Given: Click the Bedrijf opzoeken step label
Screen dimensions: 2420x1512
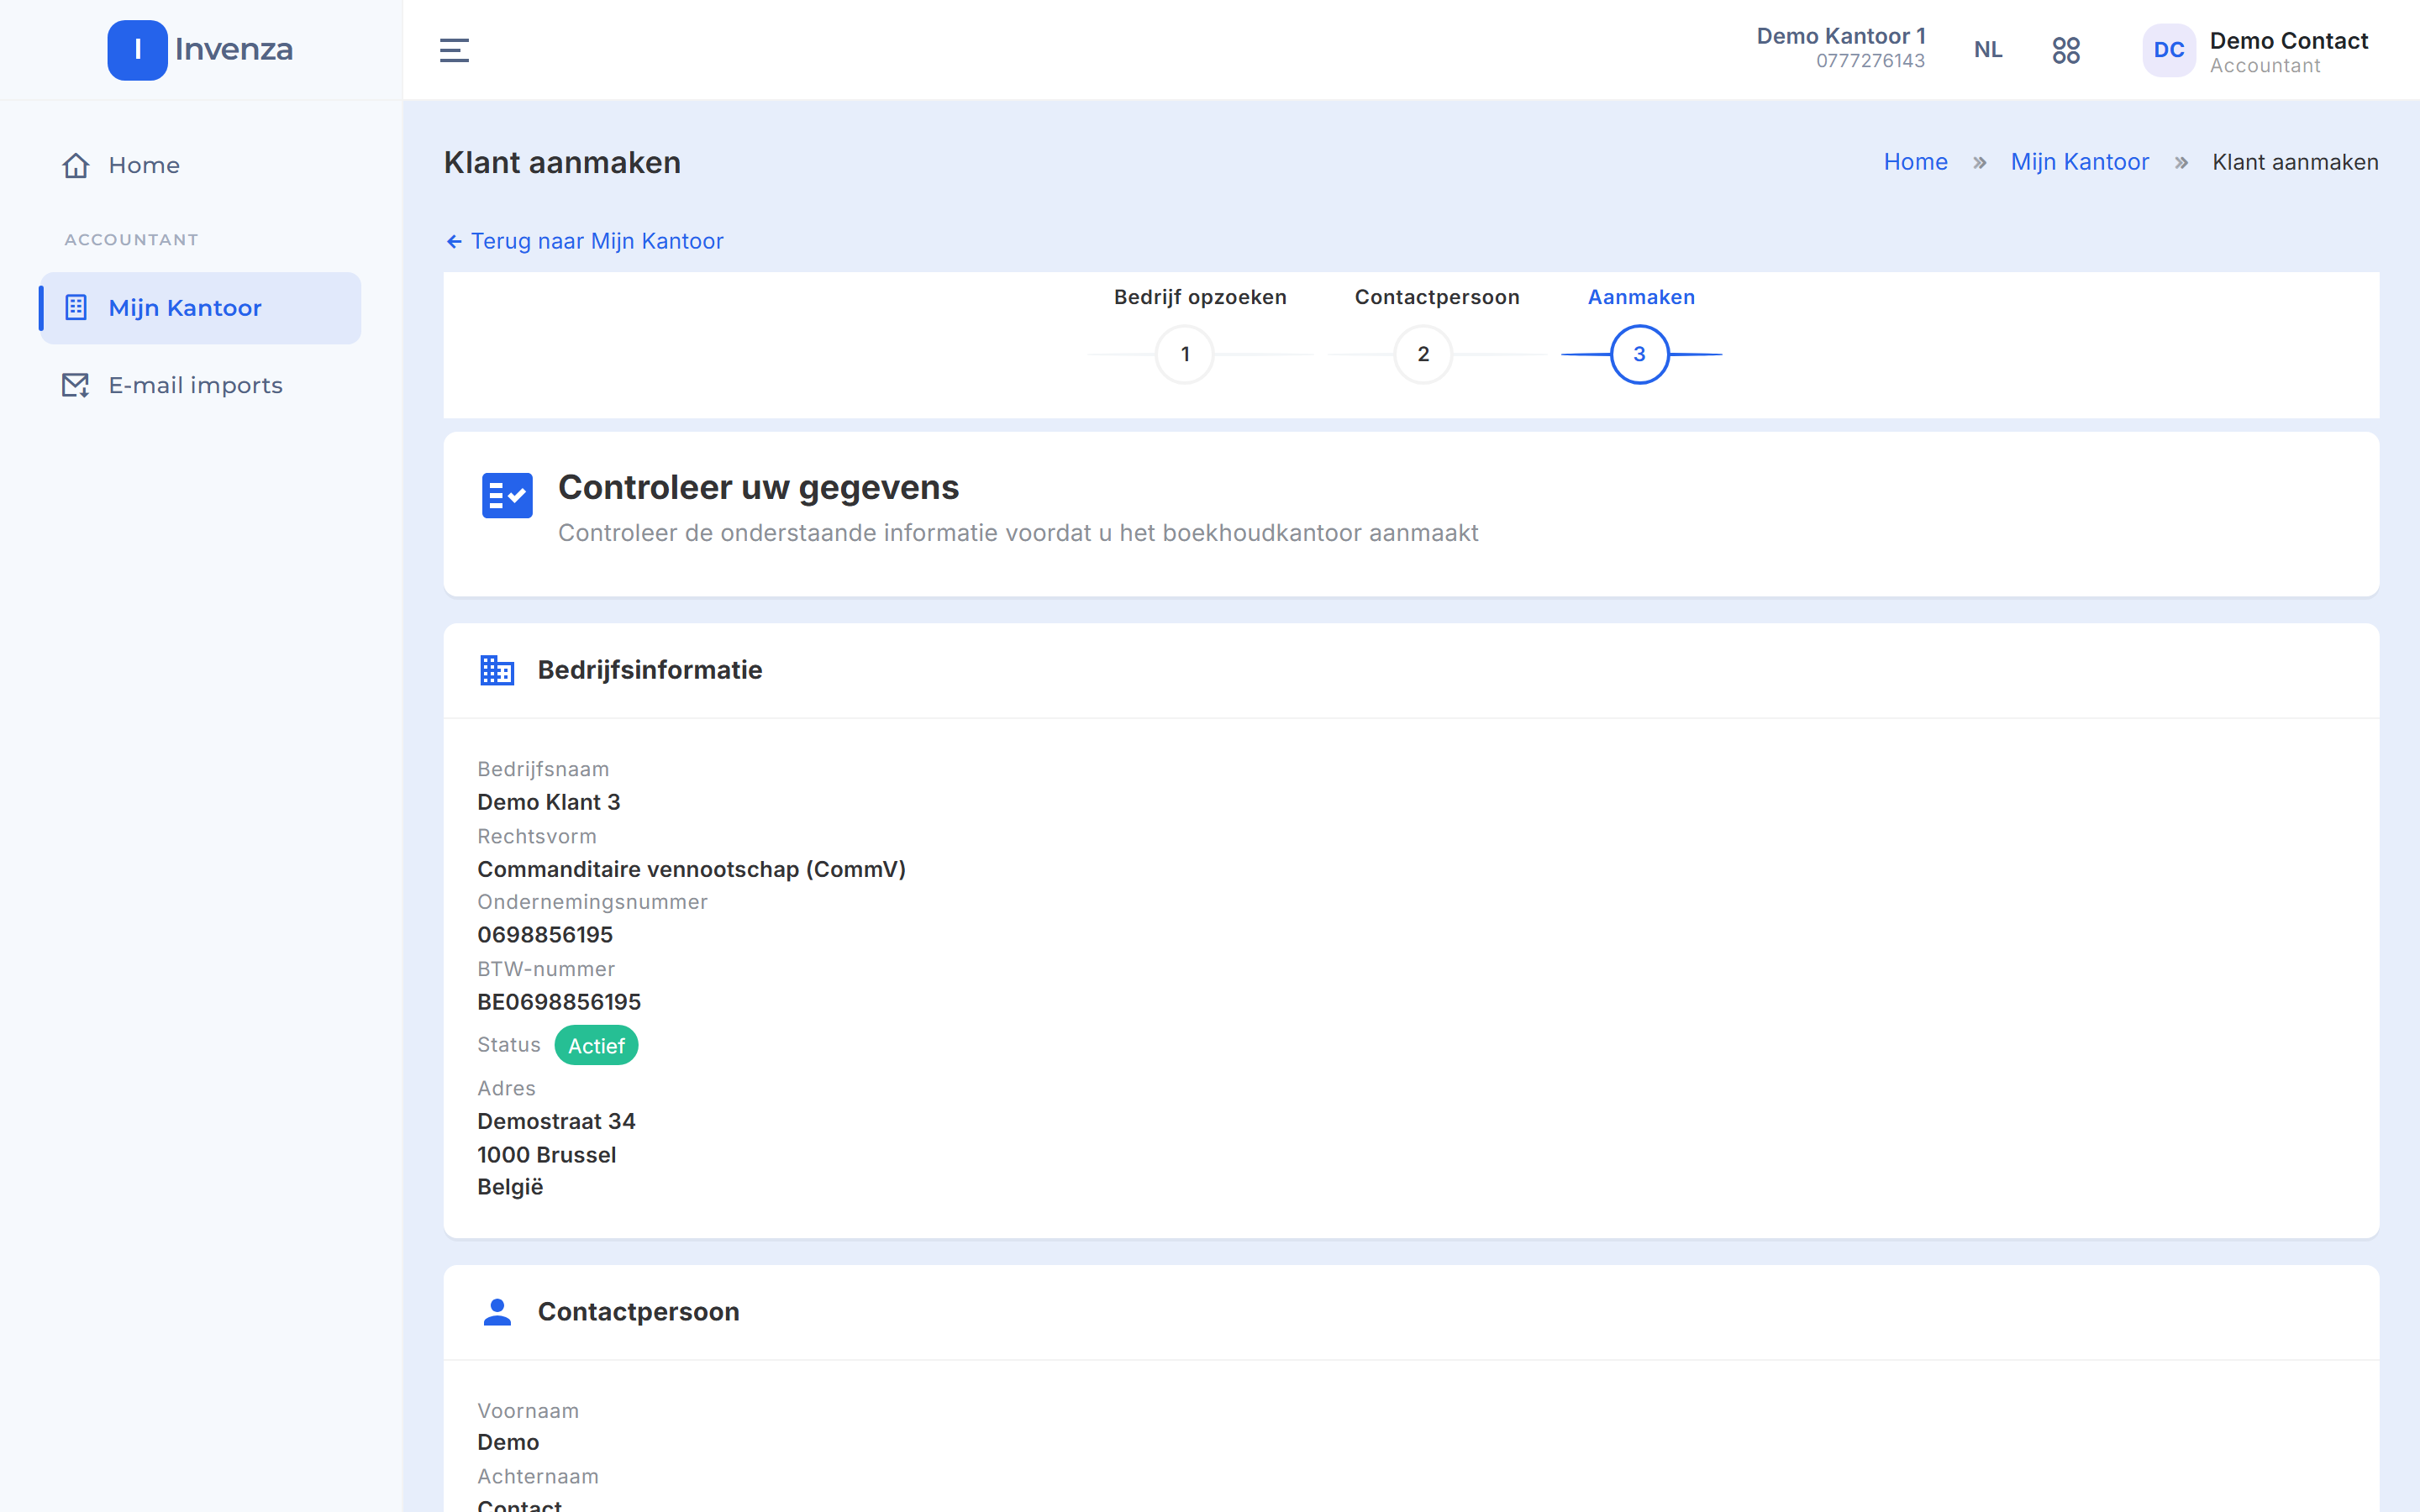Looking at the screenshot, I should click(1200, 297).
